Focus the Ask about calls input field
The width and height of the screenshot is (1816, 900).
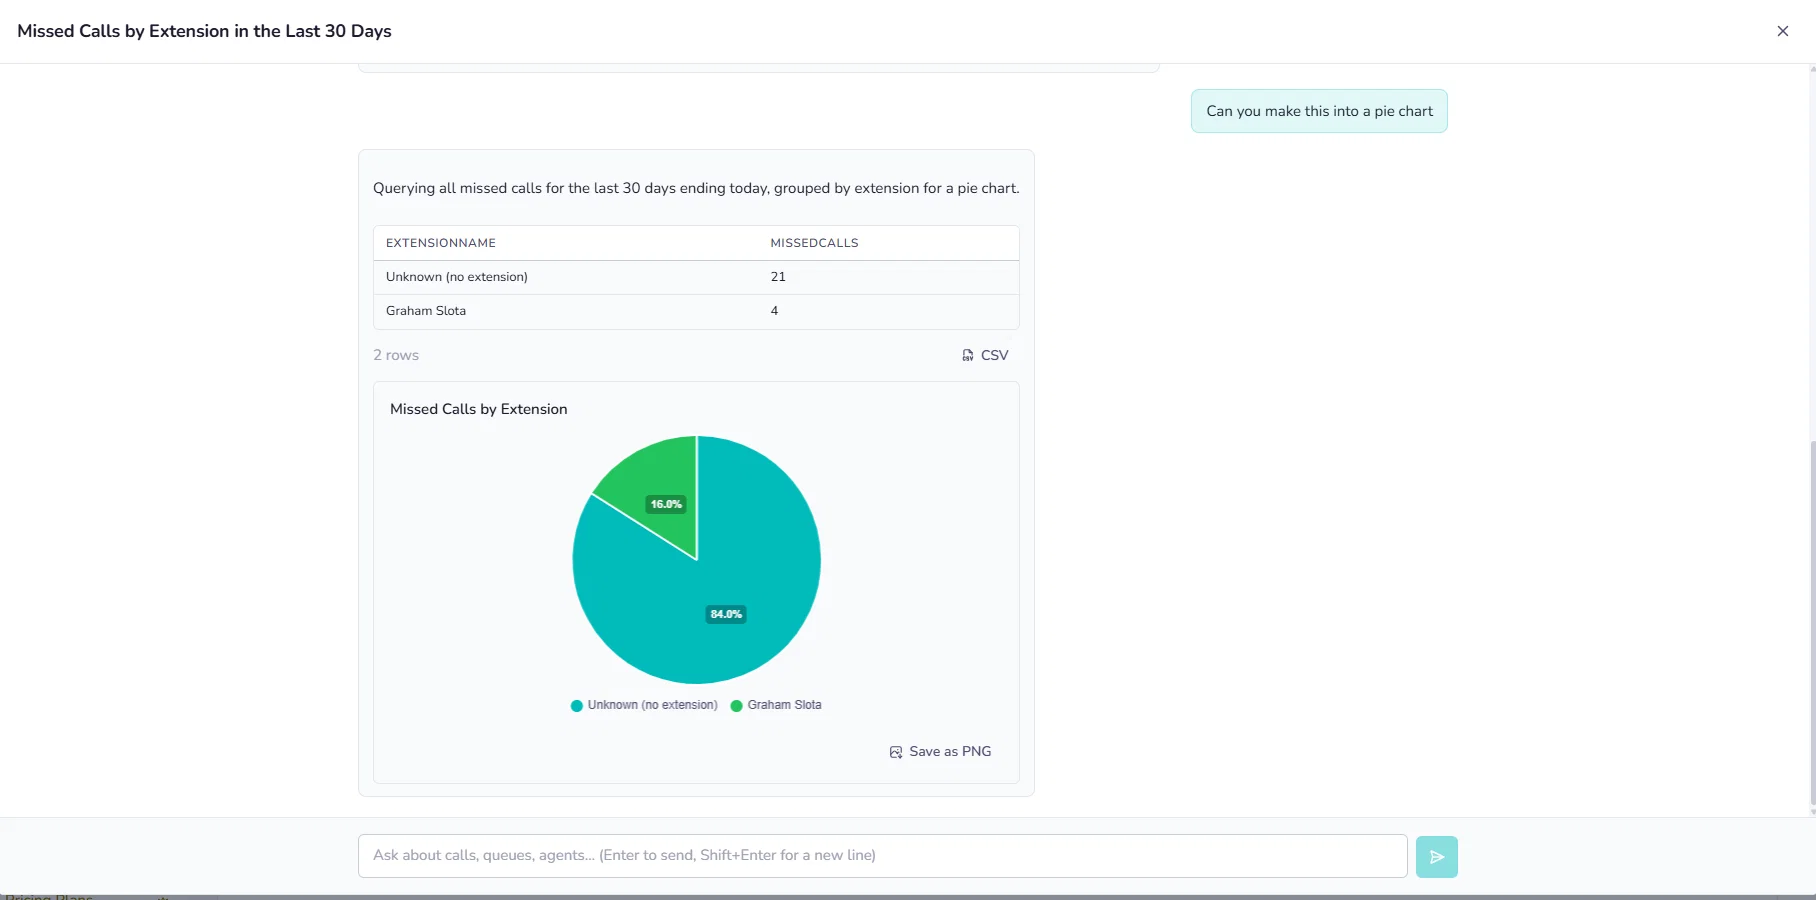pos(882,856)
